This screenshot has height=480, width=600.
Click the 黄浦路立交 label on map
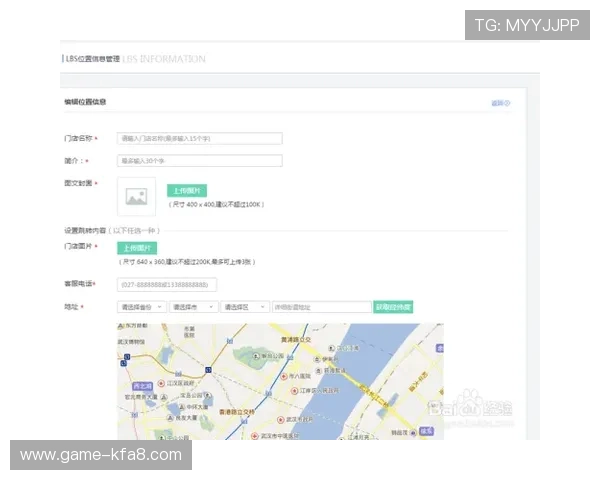[x=296, y=340]
